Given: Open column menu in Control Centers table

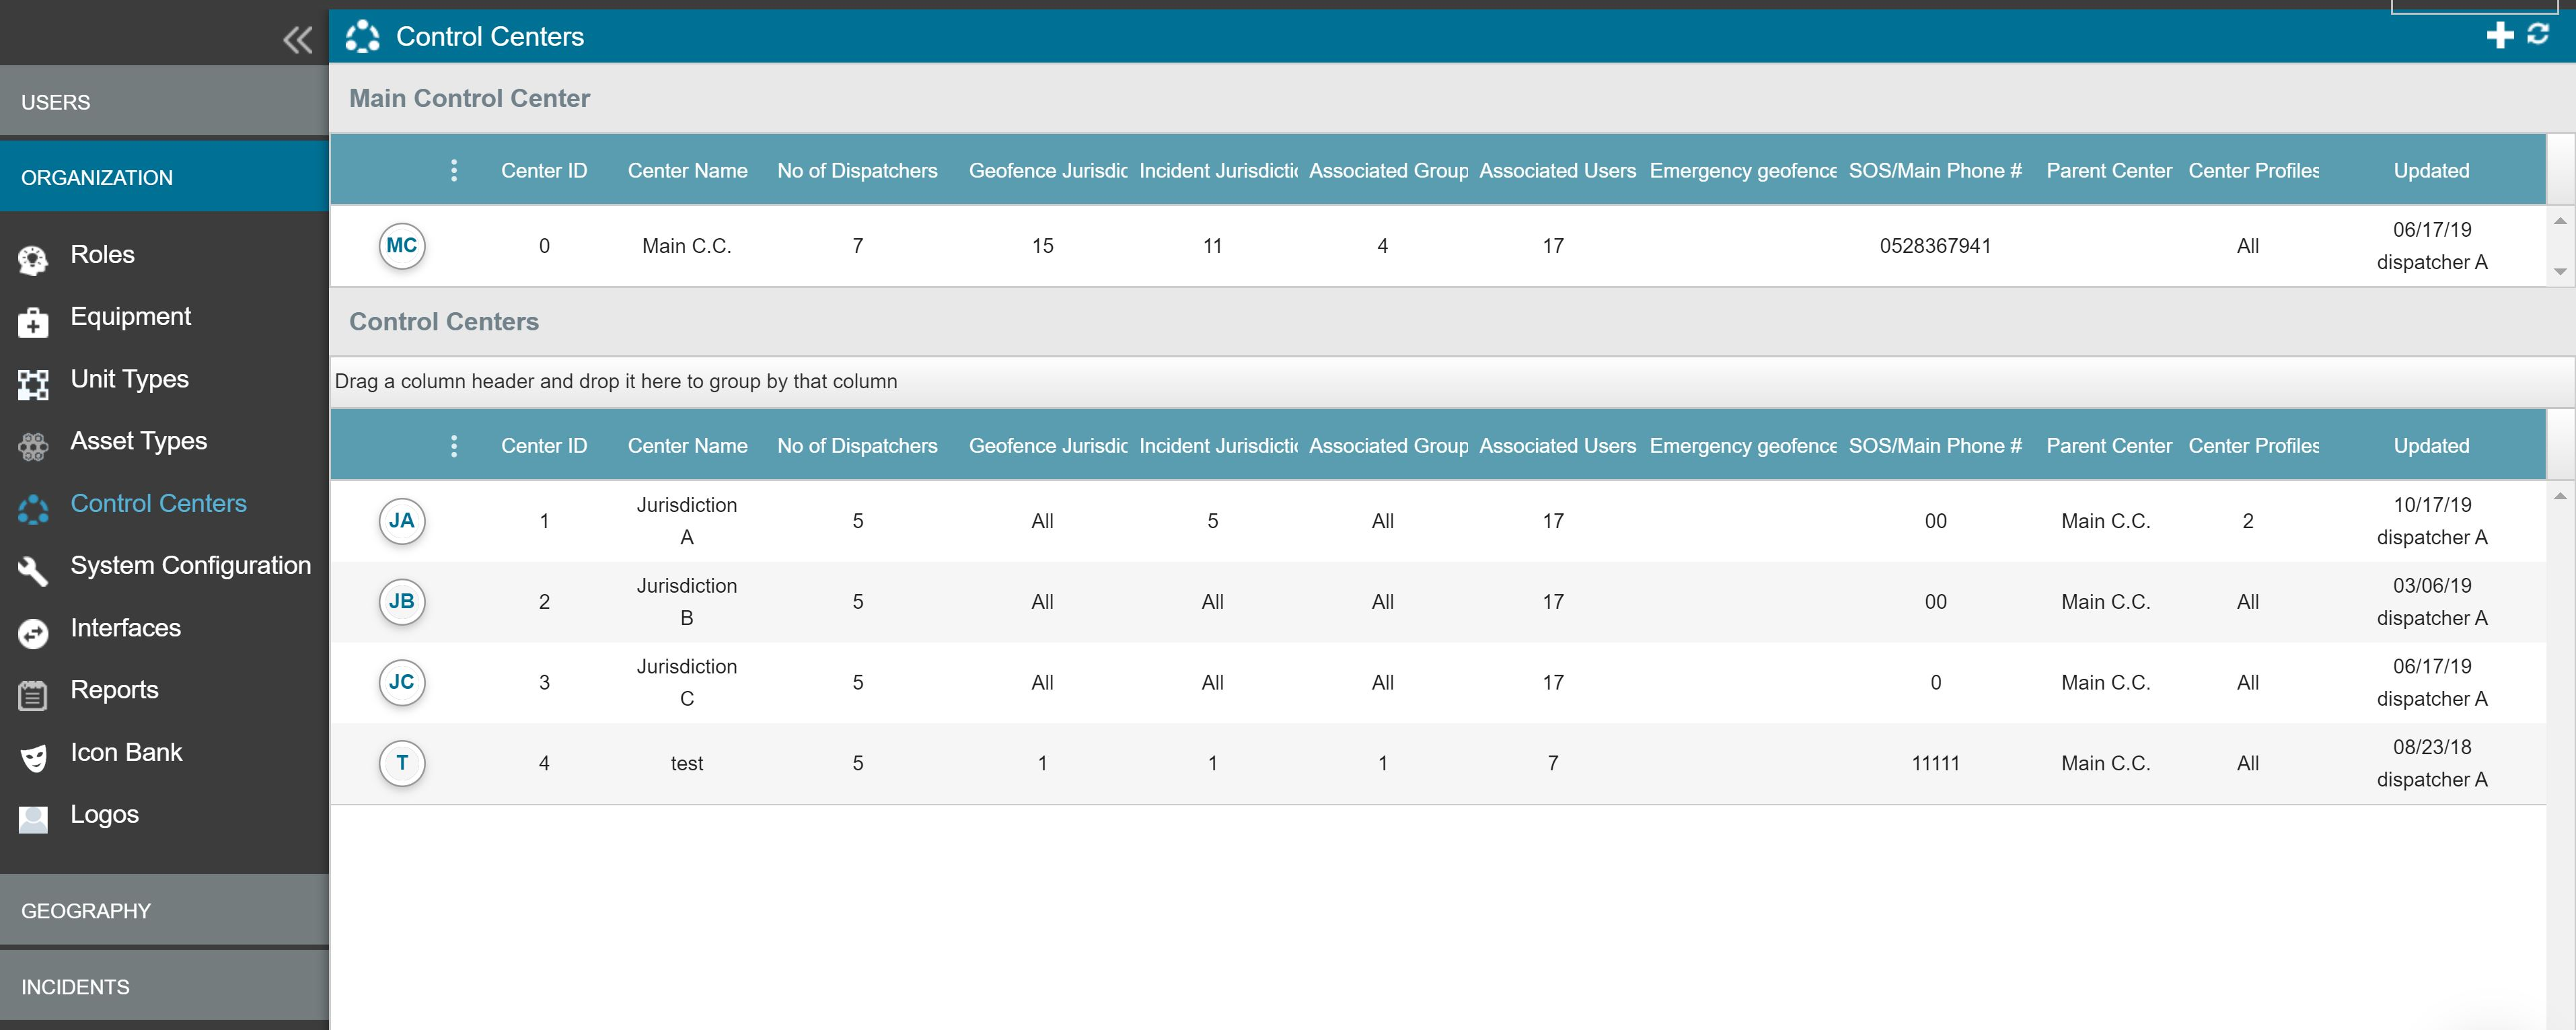Looking at the screenshot, I should [454, 446].
